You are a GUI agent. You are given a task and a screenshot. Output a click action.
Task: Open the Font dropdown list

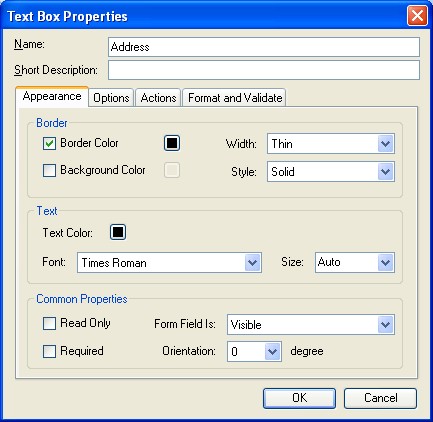point(169,263)
